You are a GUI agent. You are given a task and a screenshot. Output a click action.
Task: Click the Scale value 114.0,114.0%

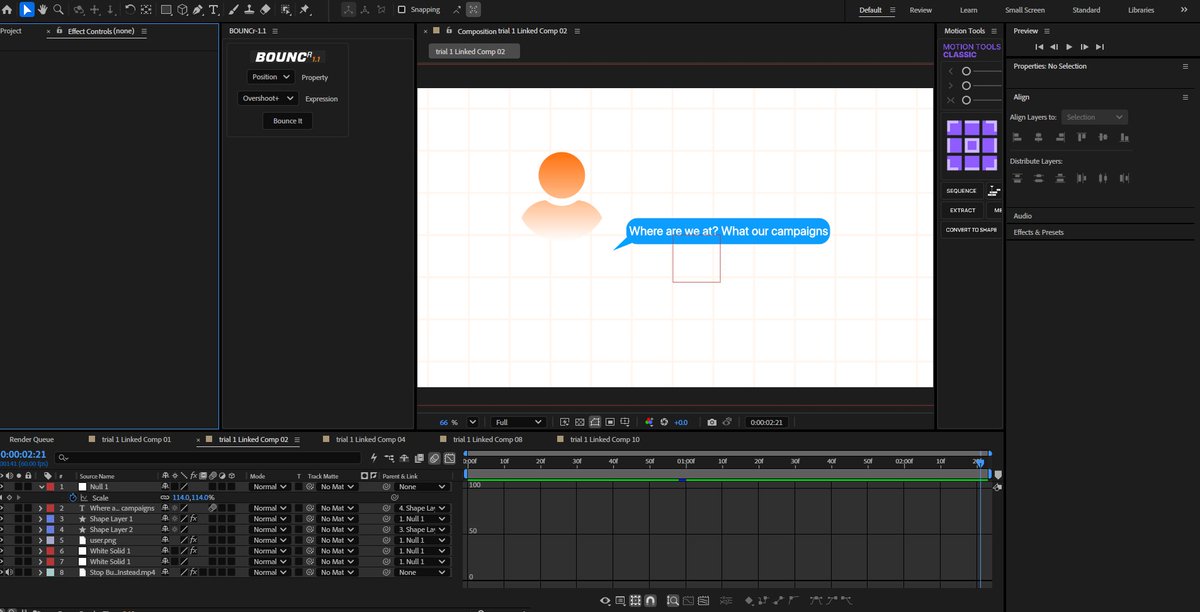pyautogui.click(x=193, y=497)
